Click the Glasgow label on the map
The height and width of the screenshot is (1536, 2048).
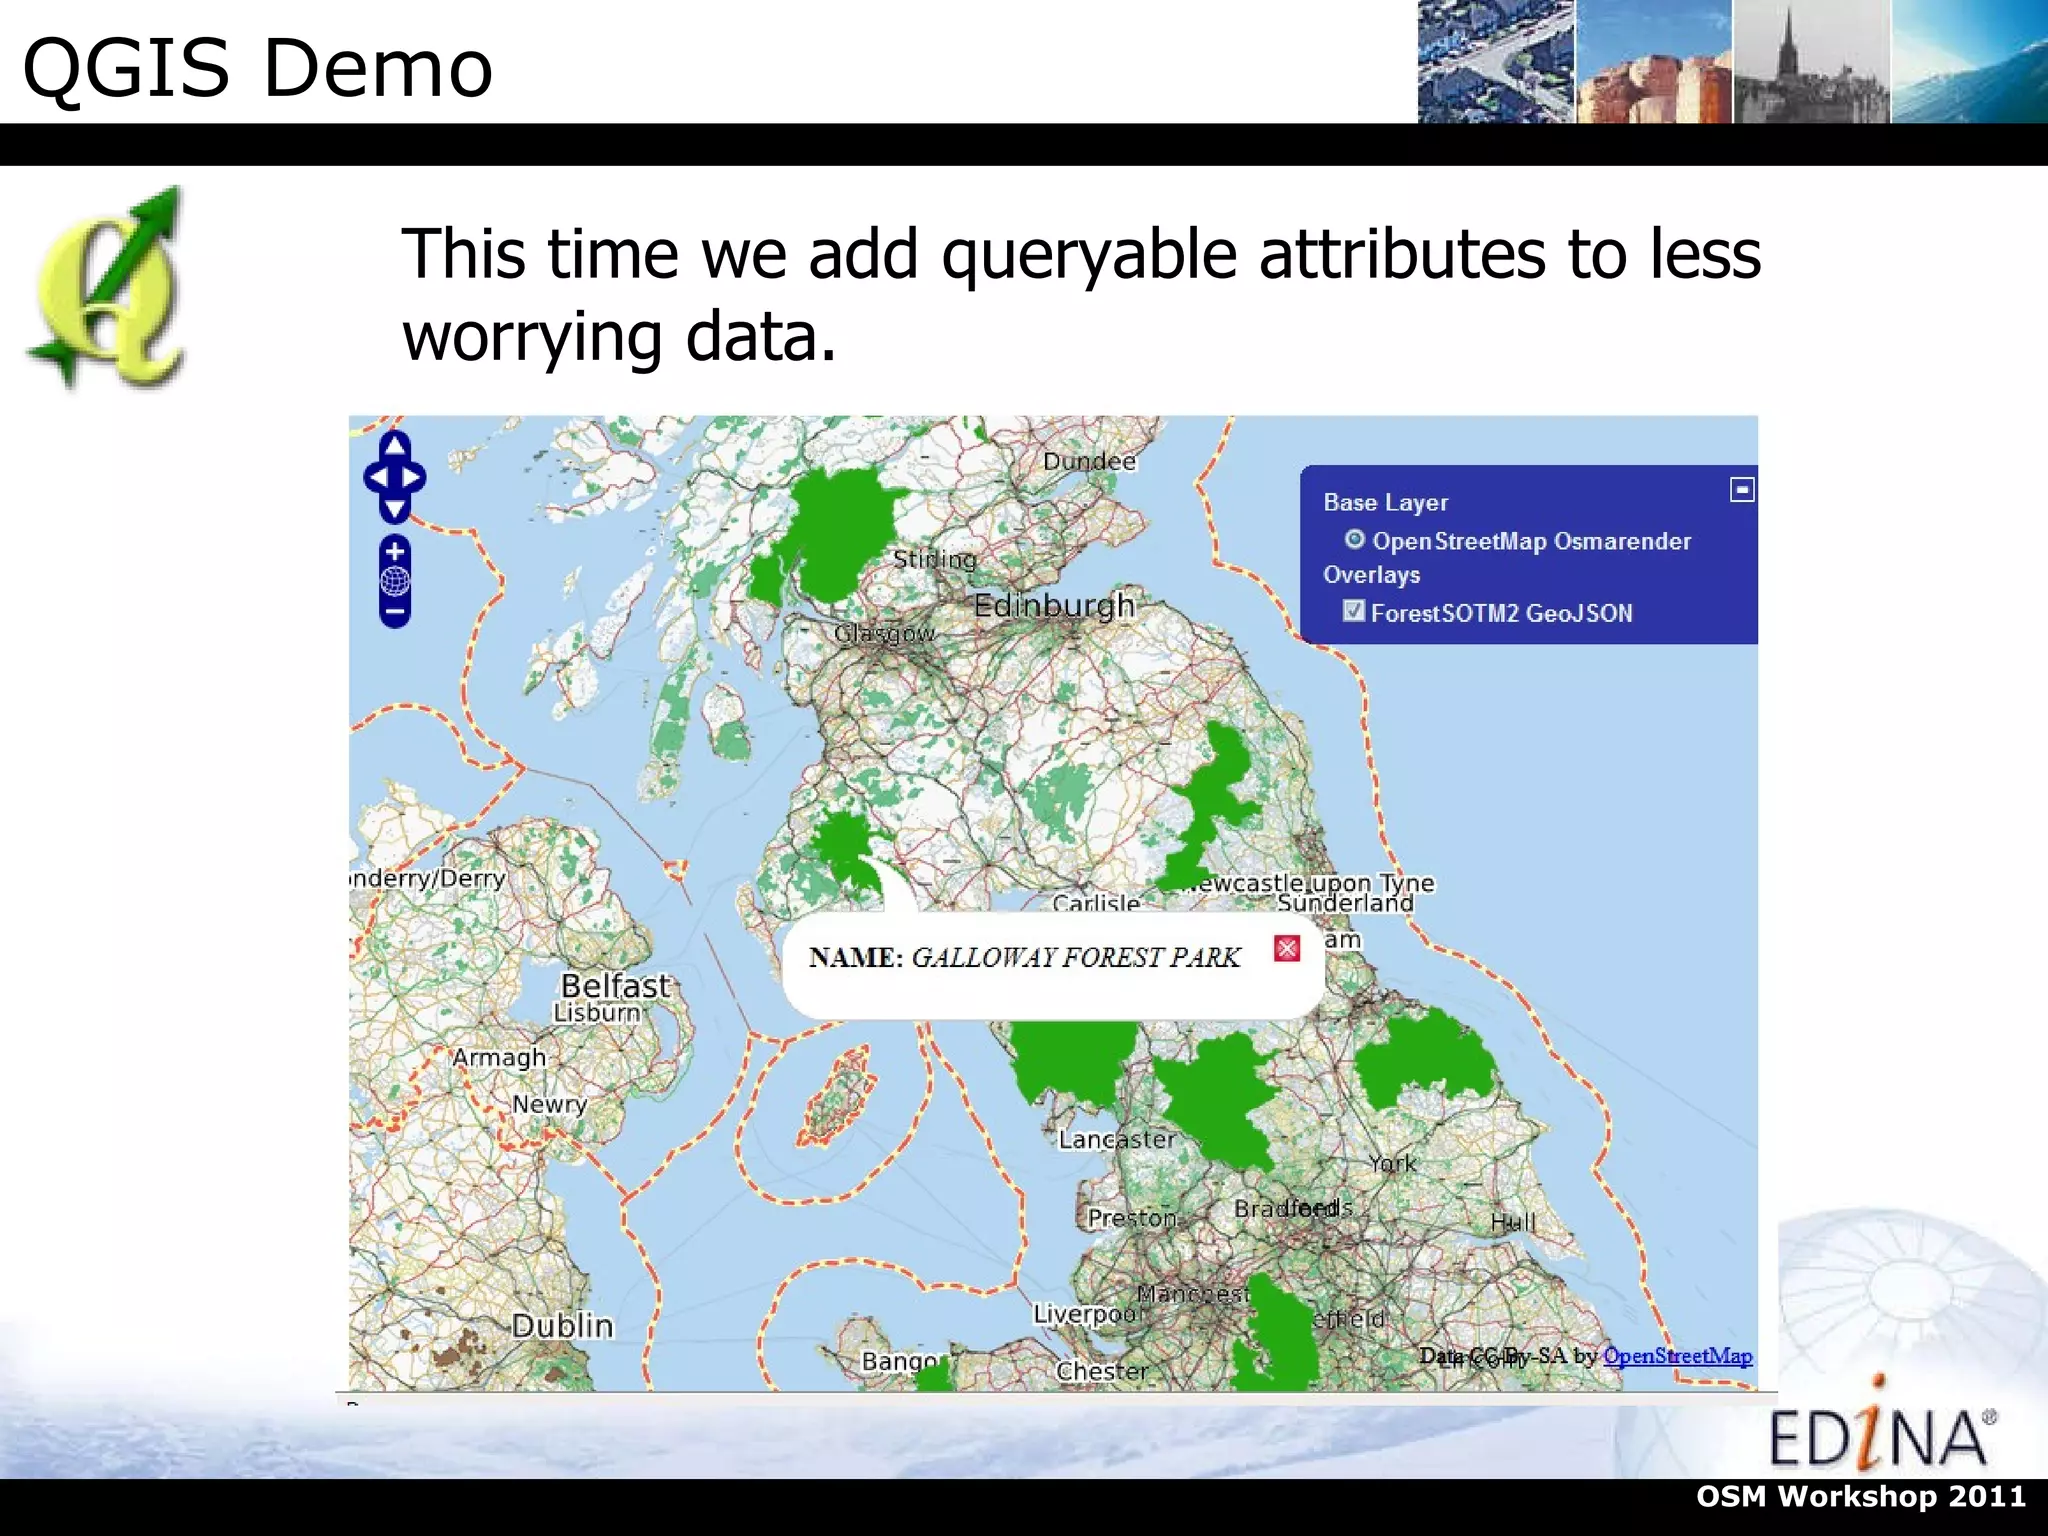pos(885,633)
